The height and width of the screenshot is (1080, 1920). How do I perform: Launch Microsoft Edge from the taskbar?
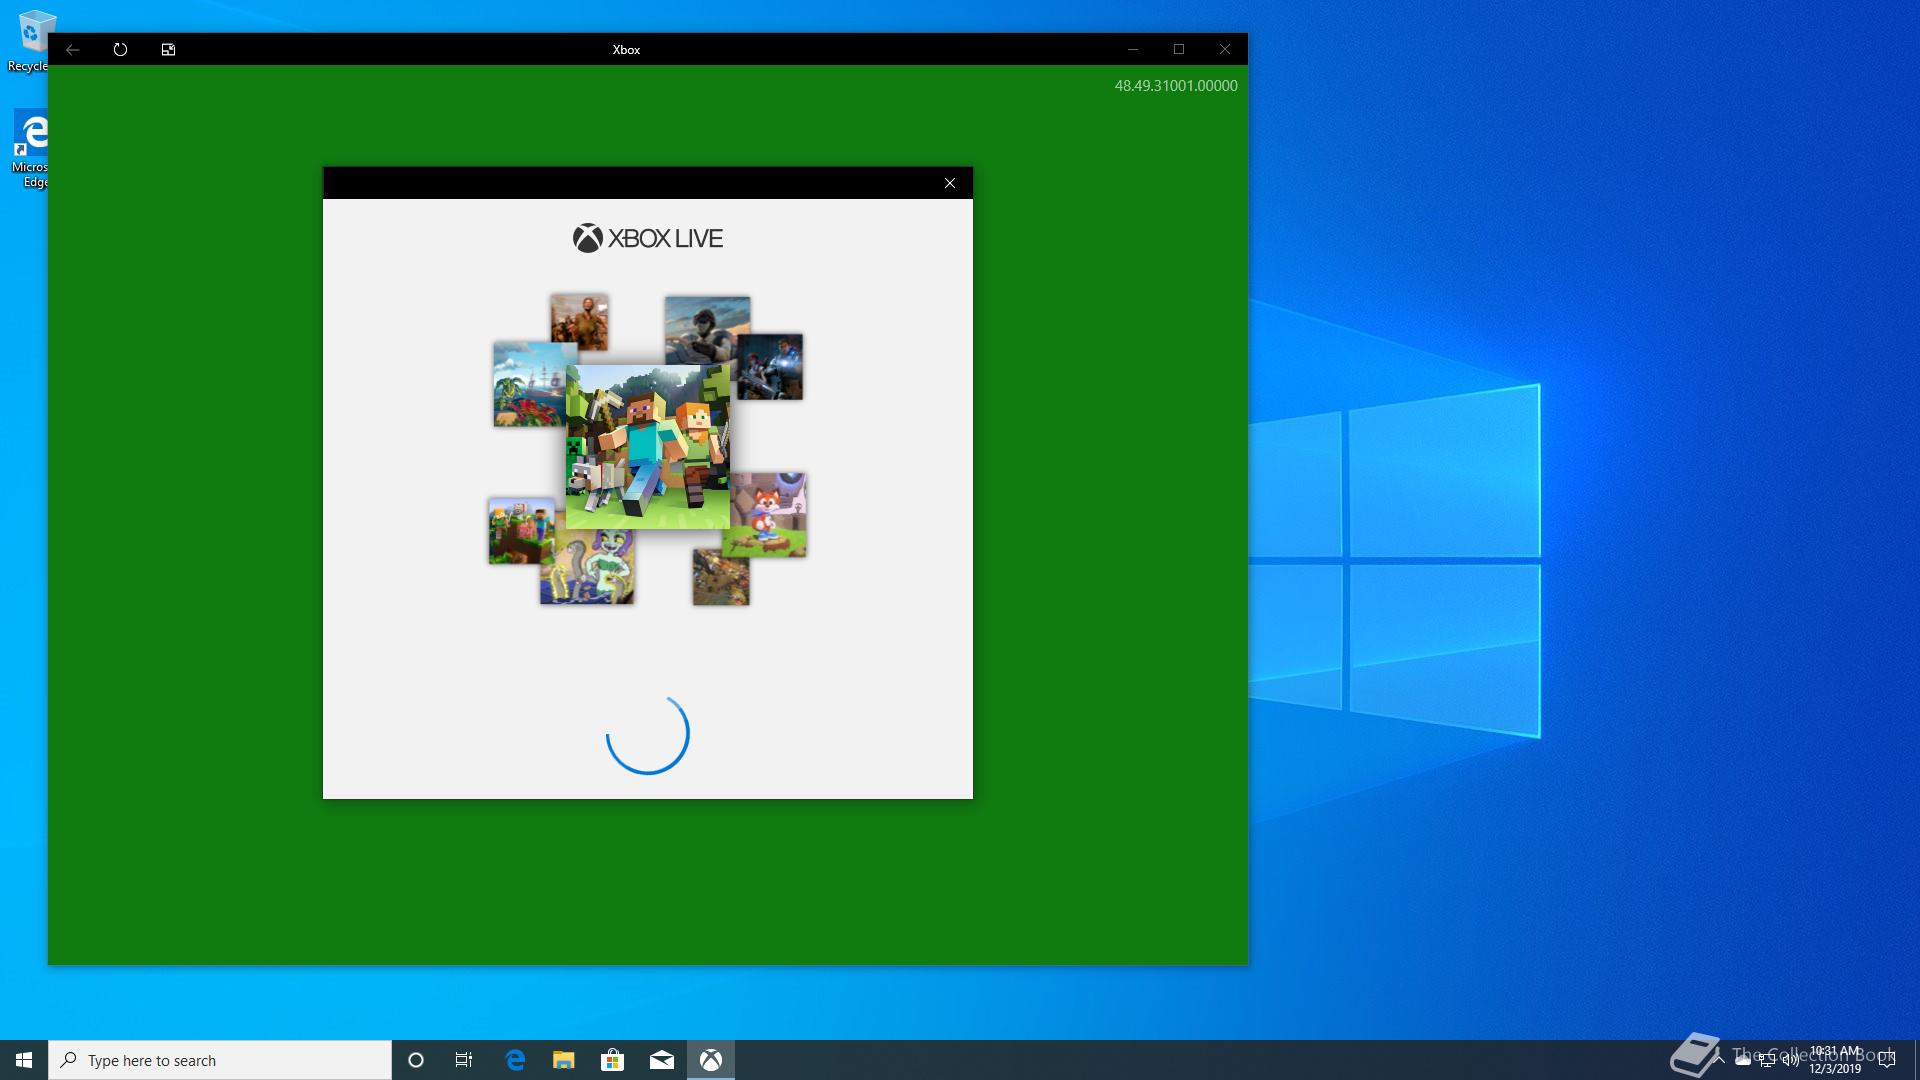[515, 1060]
